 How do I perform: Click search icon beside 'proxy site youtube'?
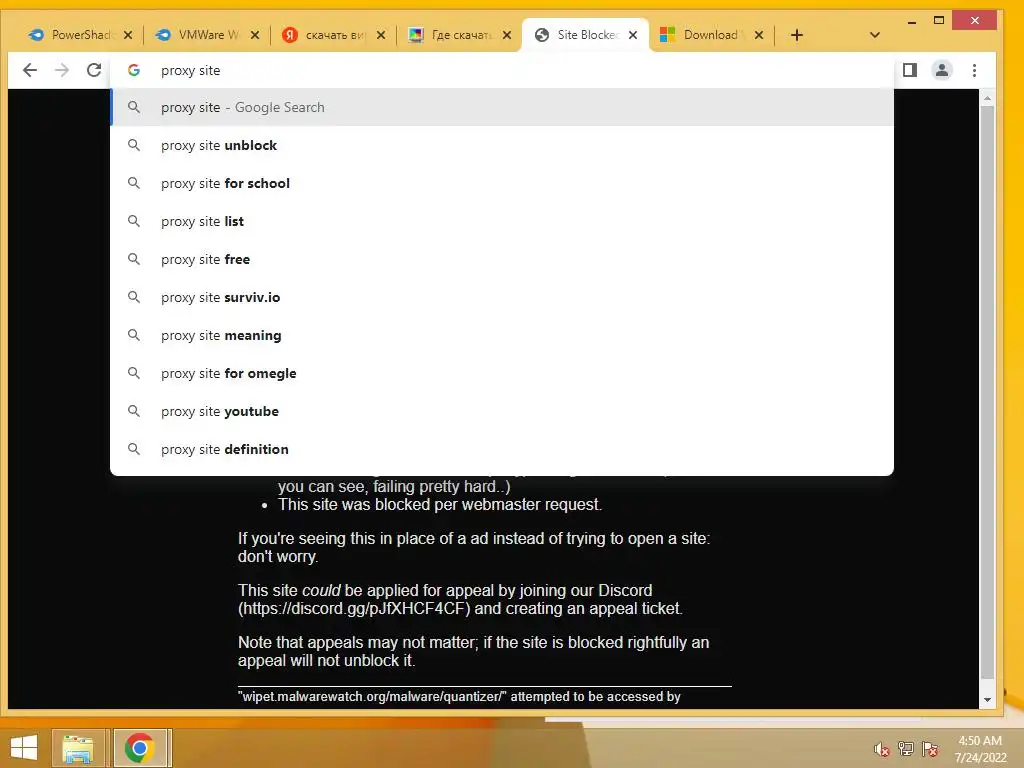(134, 411)
